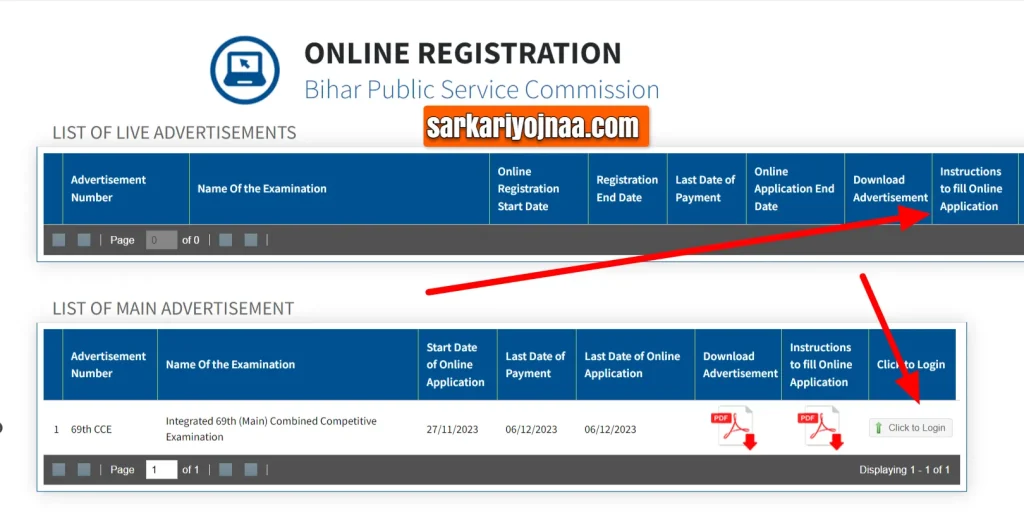Click '06/12/2023' in Last Date of Payment column
This screenshot has height=520, width=1024.
[531, 429]
